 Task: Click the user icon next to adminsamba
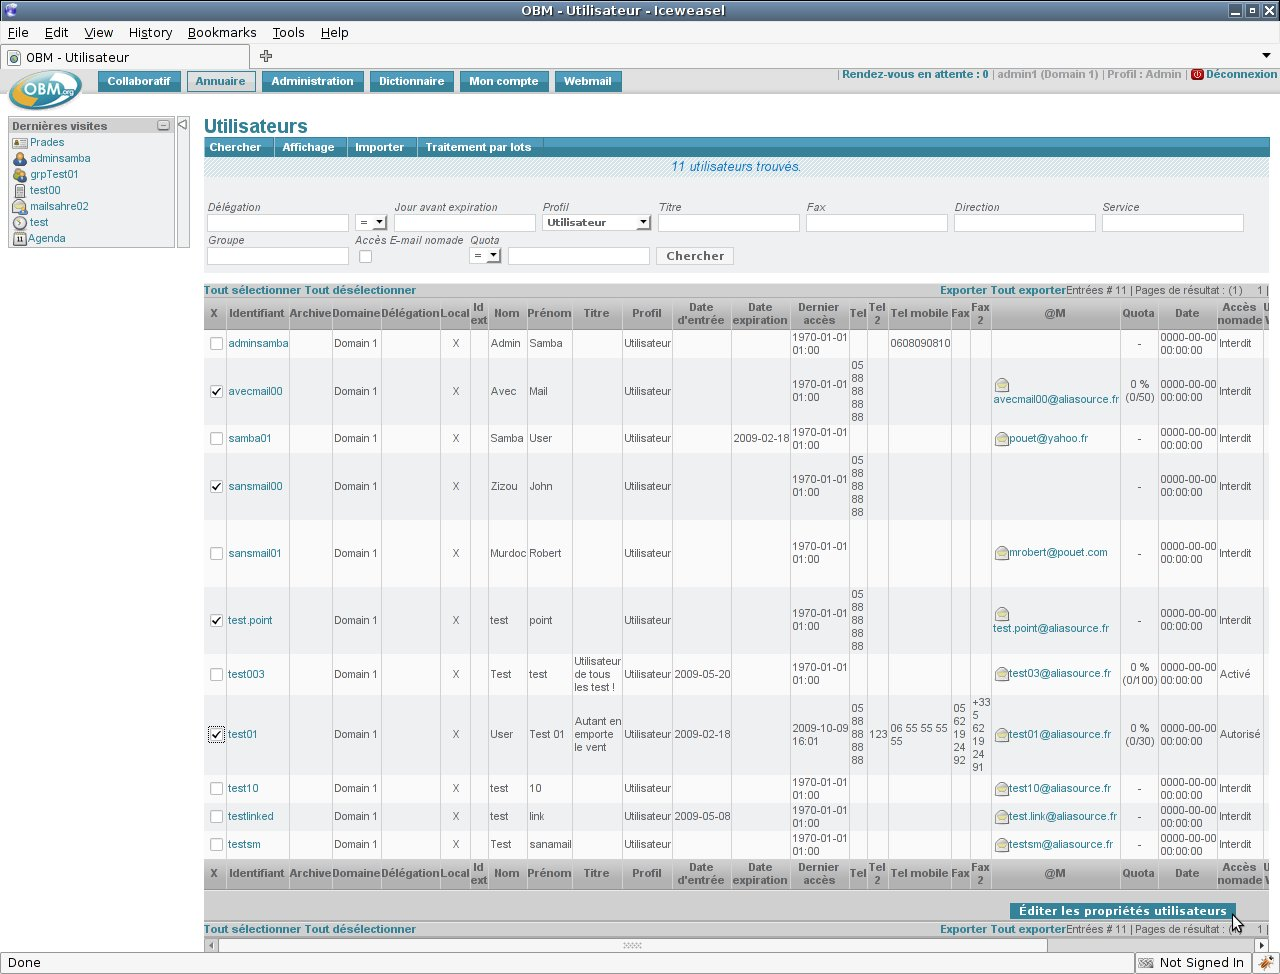[20, 159]
